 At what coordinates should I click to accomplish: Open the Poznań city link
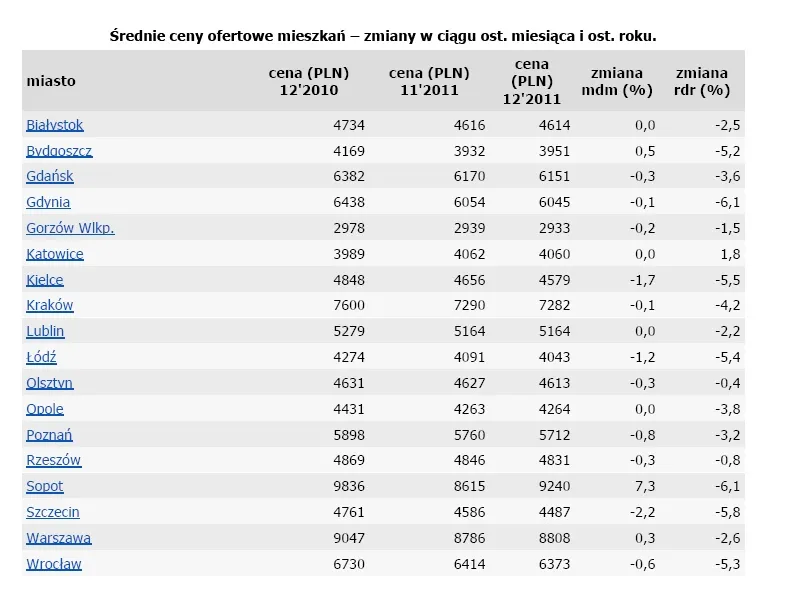point(49,435)
